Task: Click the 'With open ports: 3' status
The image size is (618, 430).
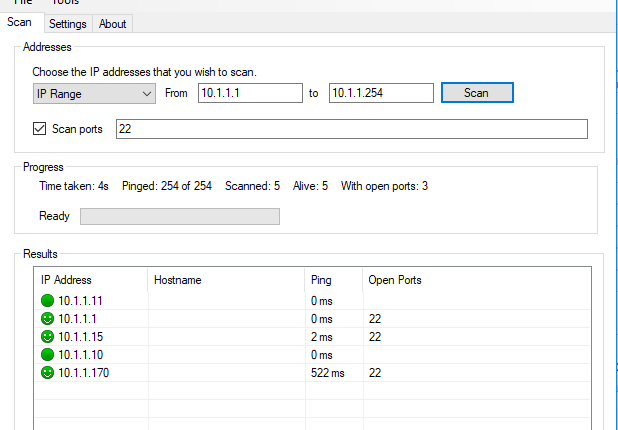Action: pyautogui.click(x=384, y=186)
